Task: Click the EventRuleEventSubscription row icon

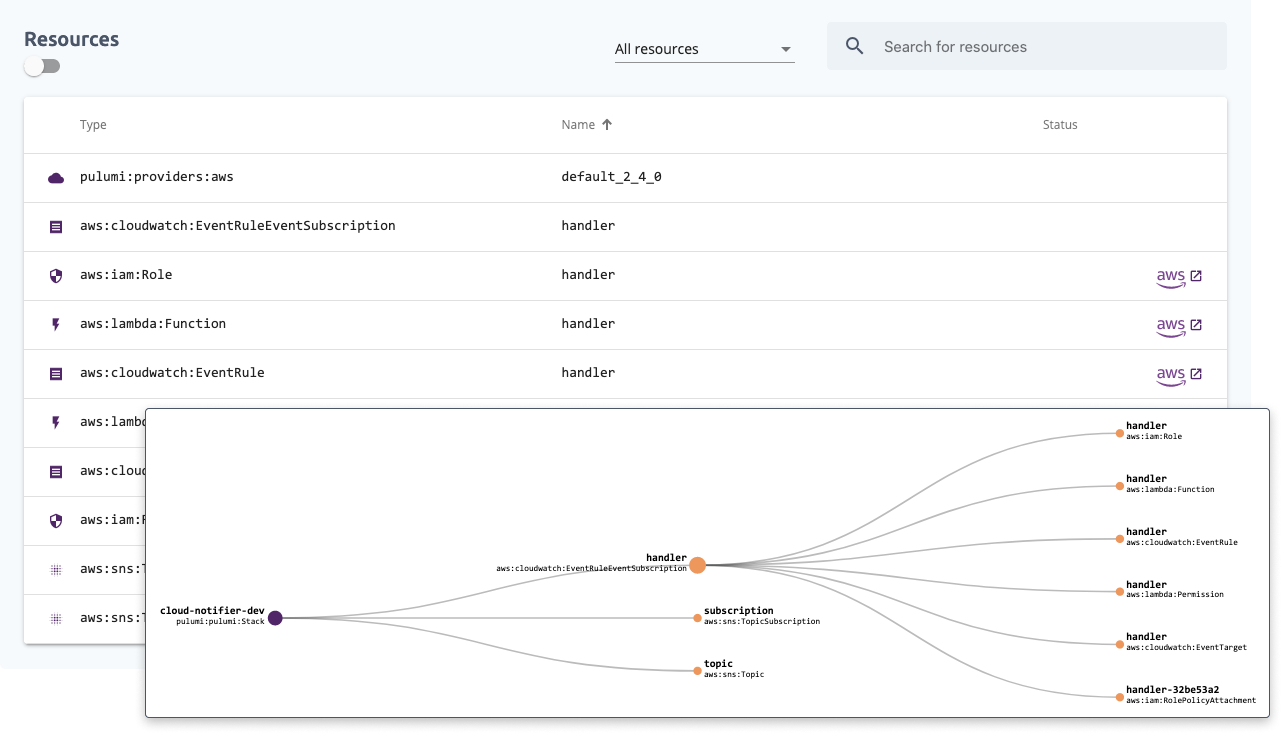Action: [56, 227]
